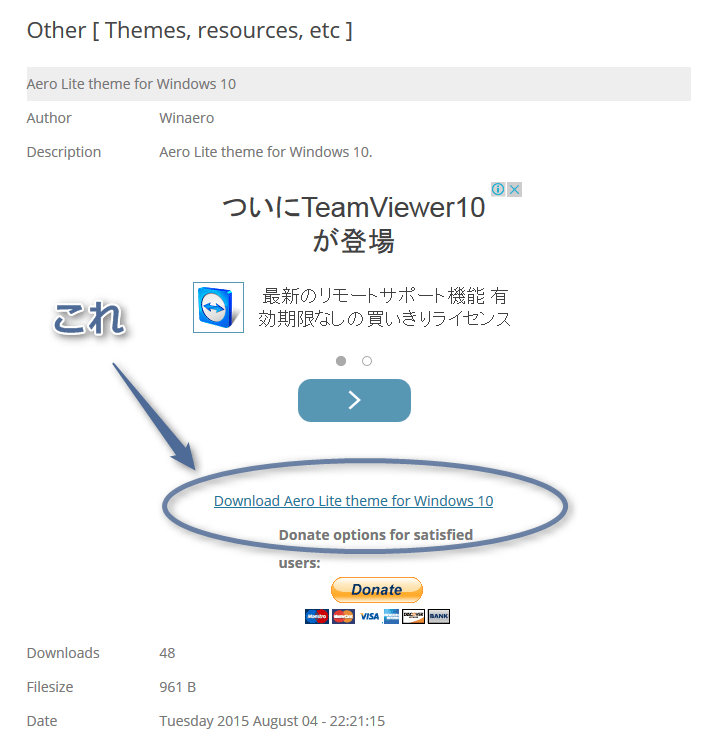Viewport: 705px width, 740px height.
Task: Click the Filesize label
Action: pos(50,687)
